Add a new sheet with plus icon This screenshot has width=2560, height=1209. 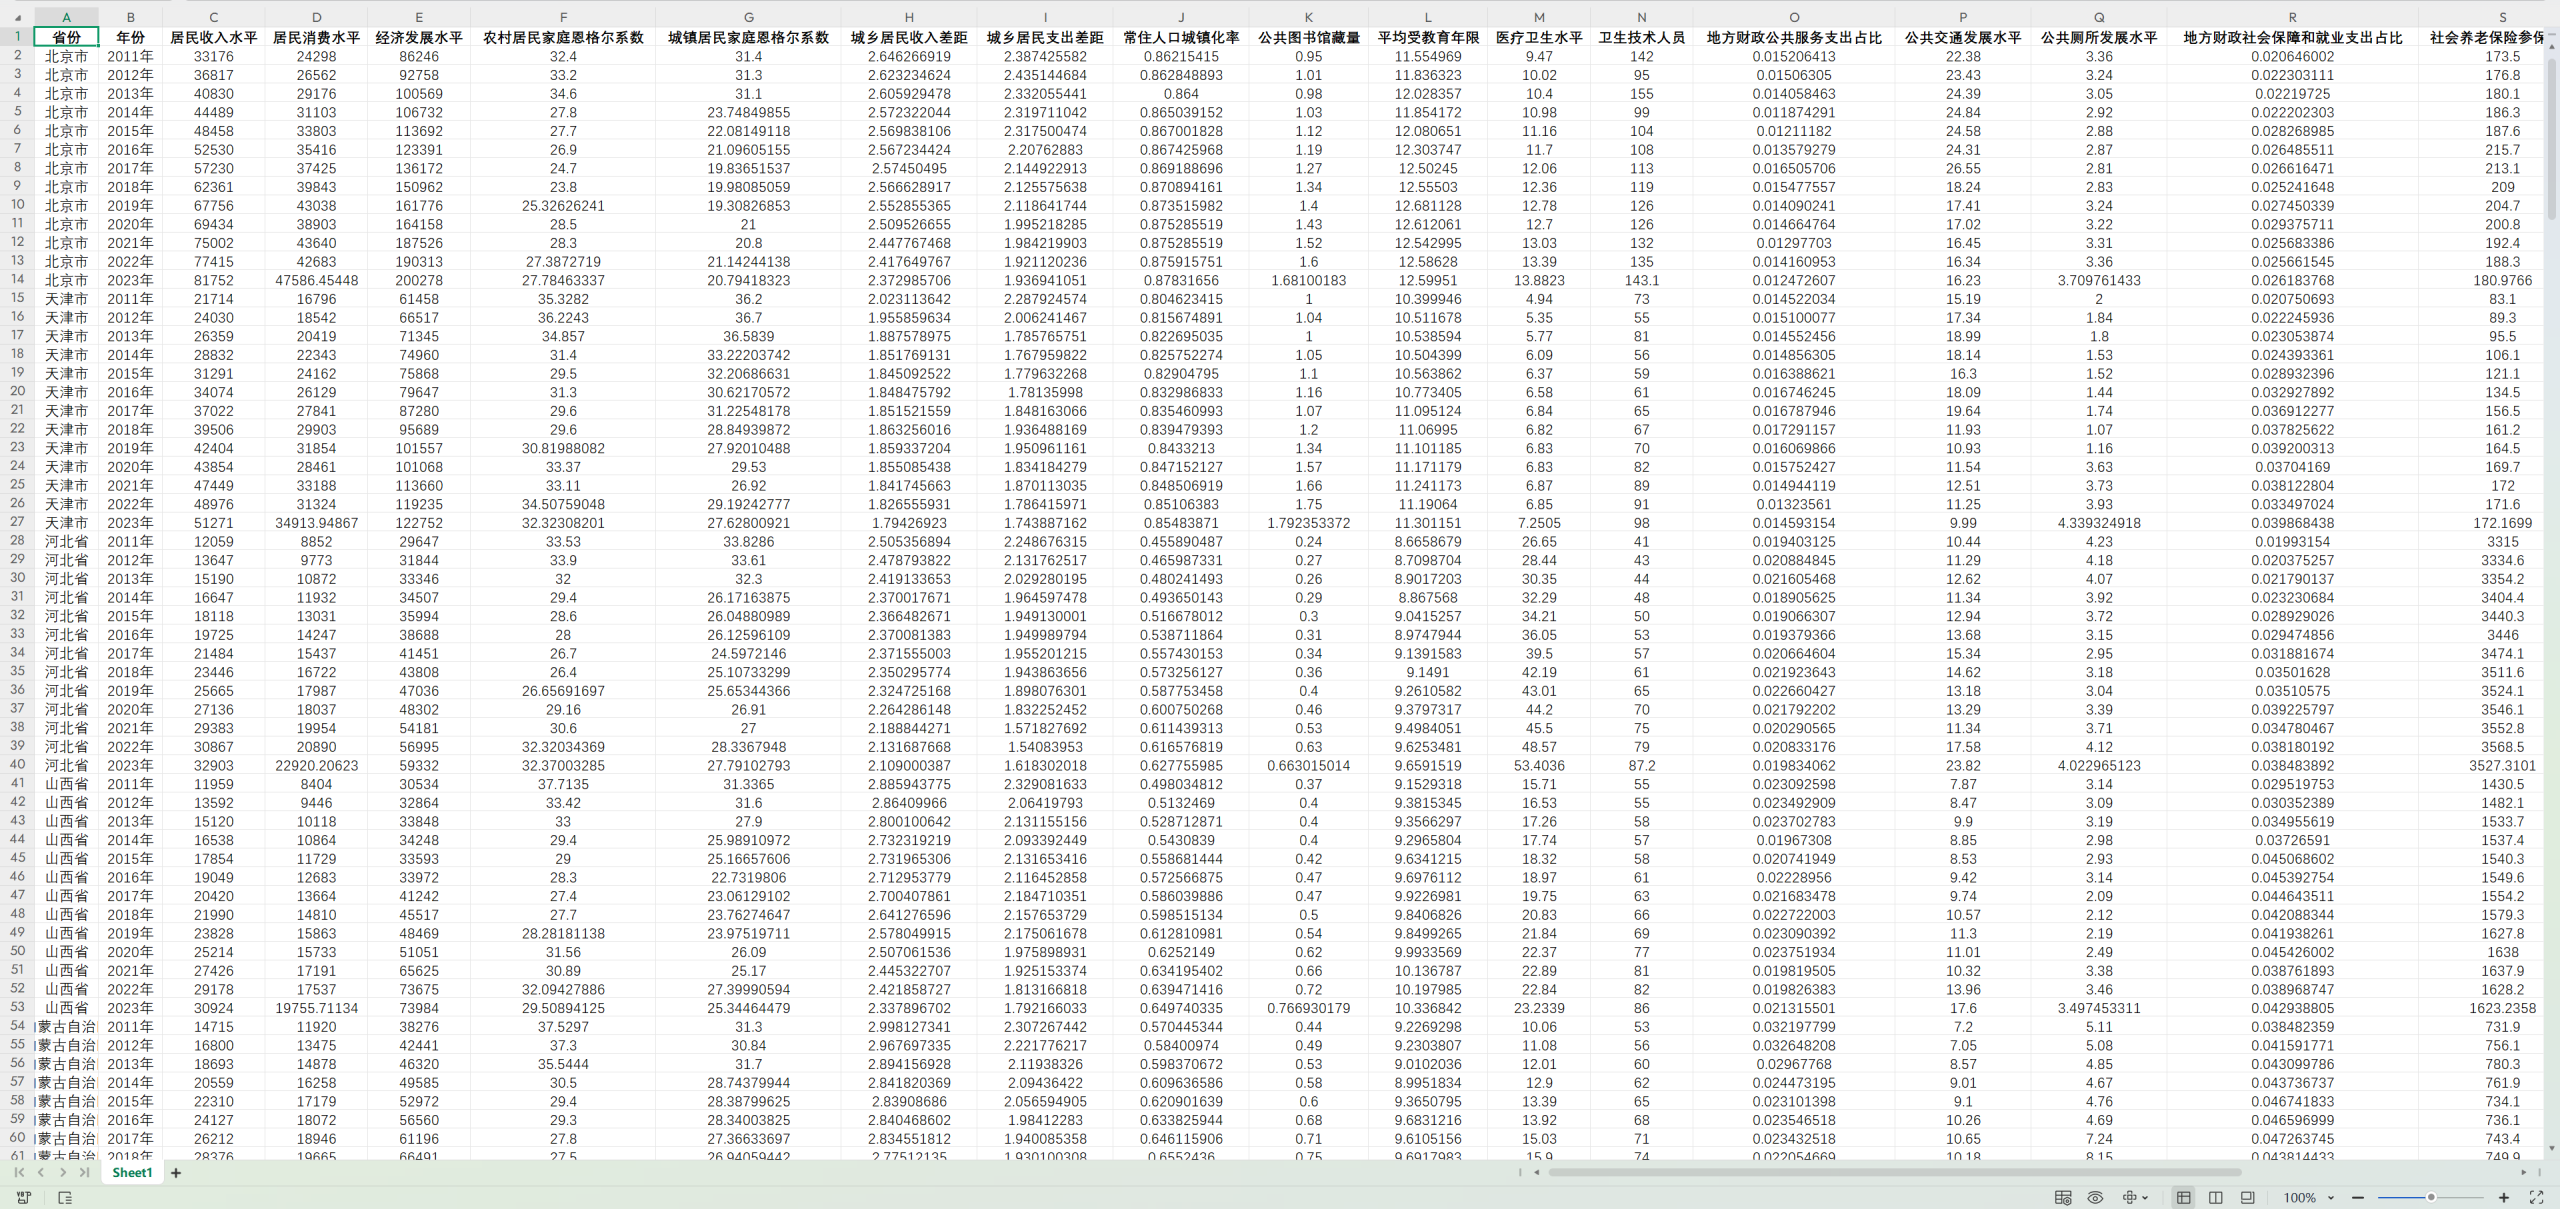click(176, 1173)
